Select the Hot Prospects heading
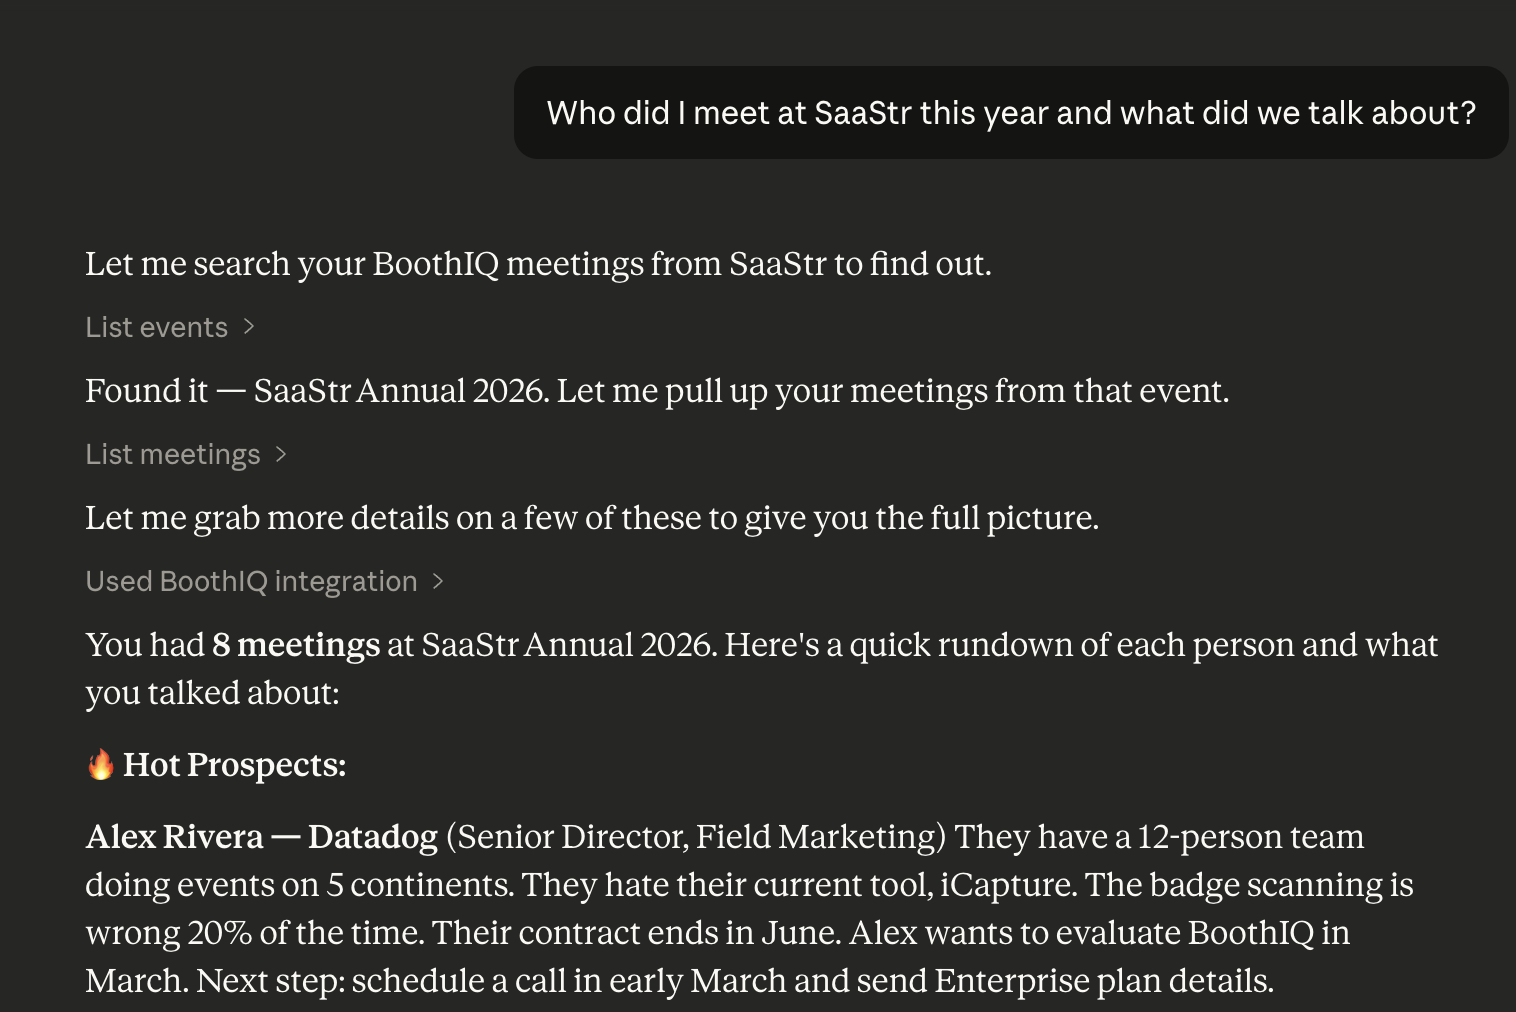 pyautogui.click(x=234, y=765)
